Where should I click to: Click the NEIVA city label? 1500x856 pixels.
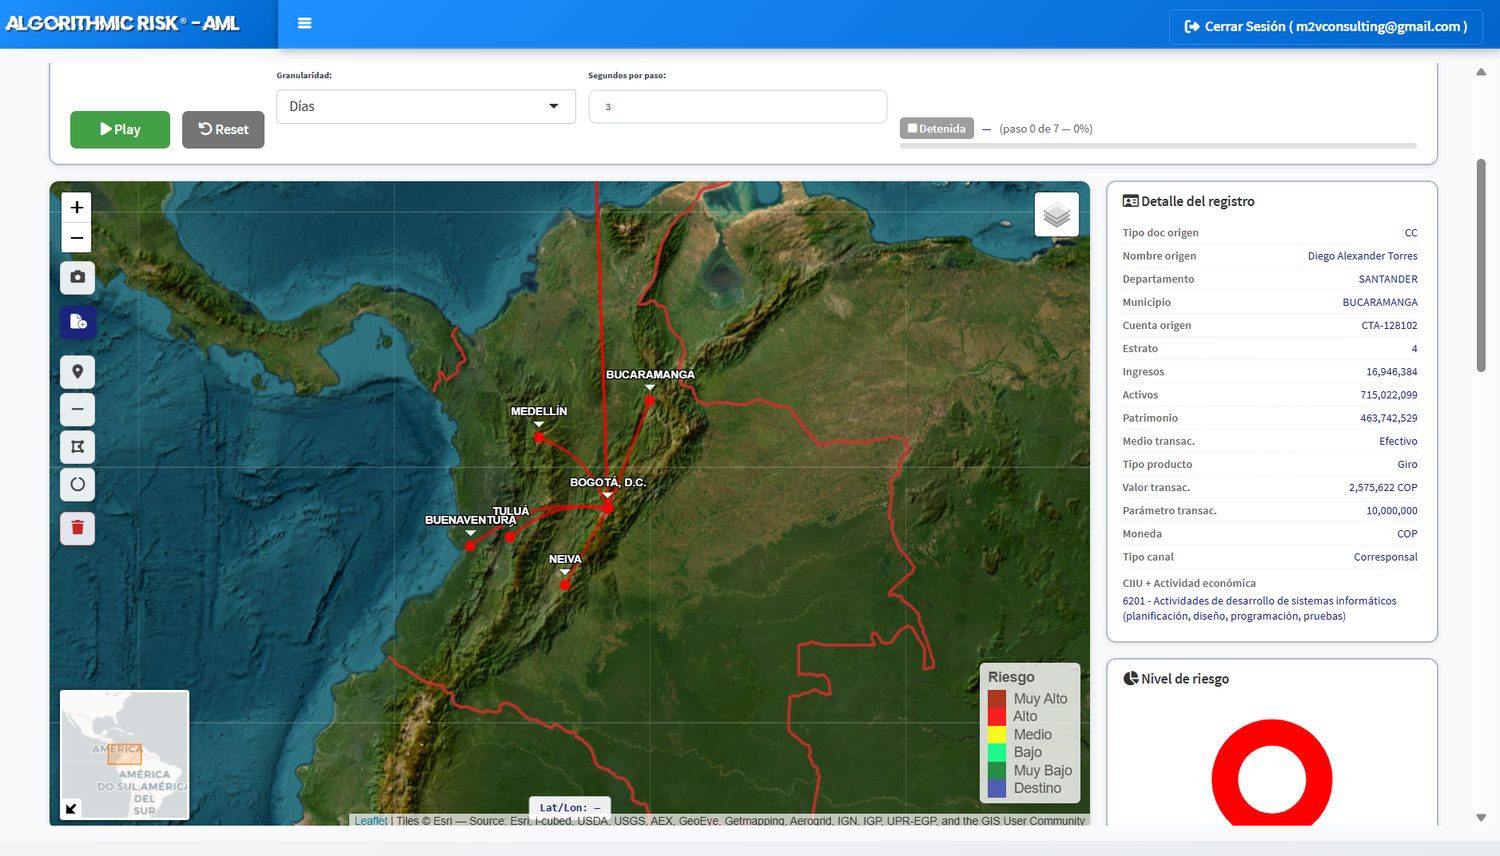click(565, 559)
